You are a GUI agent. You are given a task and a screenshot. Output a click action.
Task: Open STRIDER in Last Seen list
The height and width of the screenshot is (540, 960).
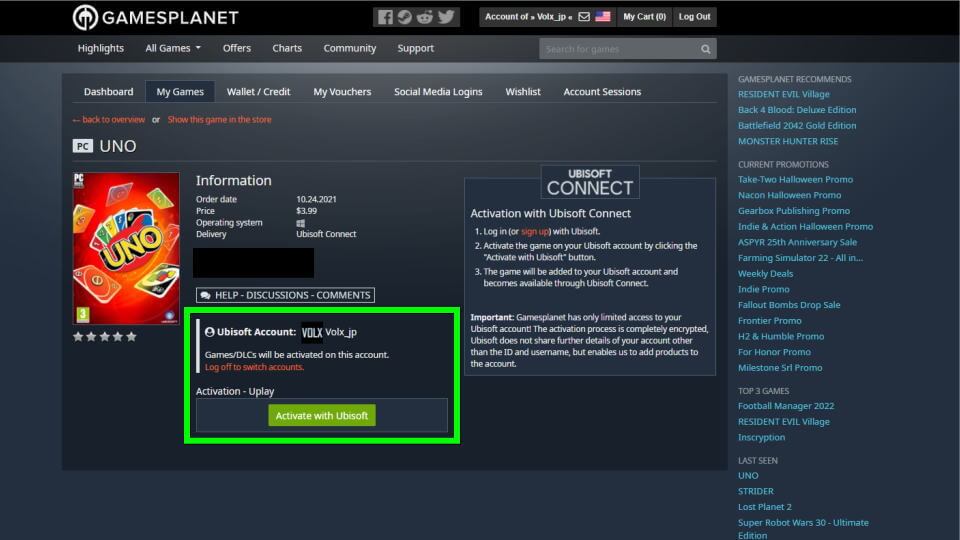click(x=756, y=492)
